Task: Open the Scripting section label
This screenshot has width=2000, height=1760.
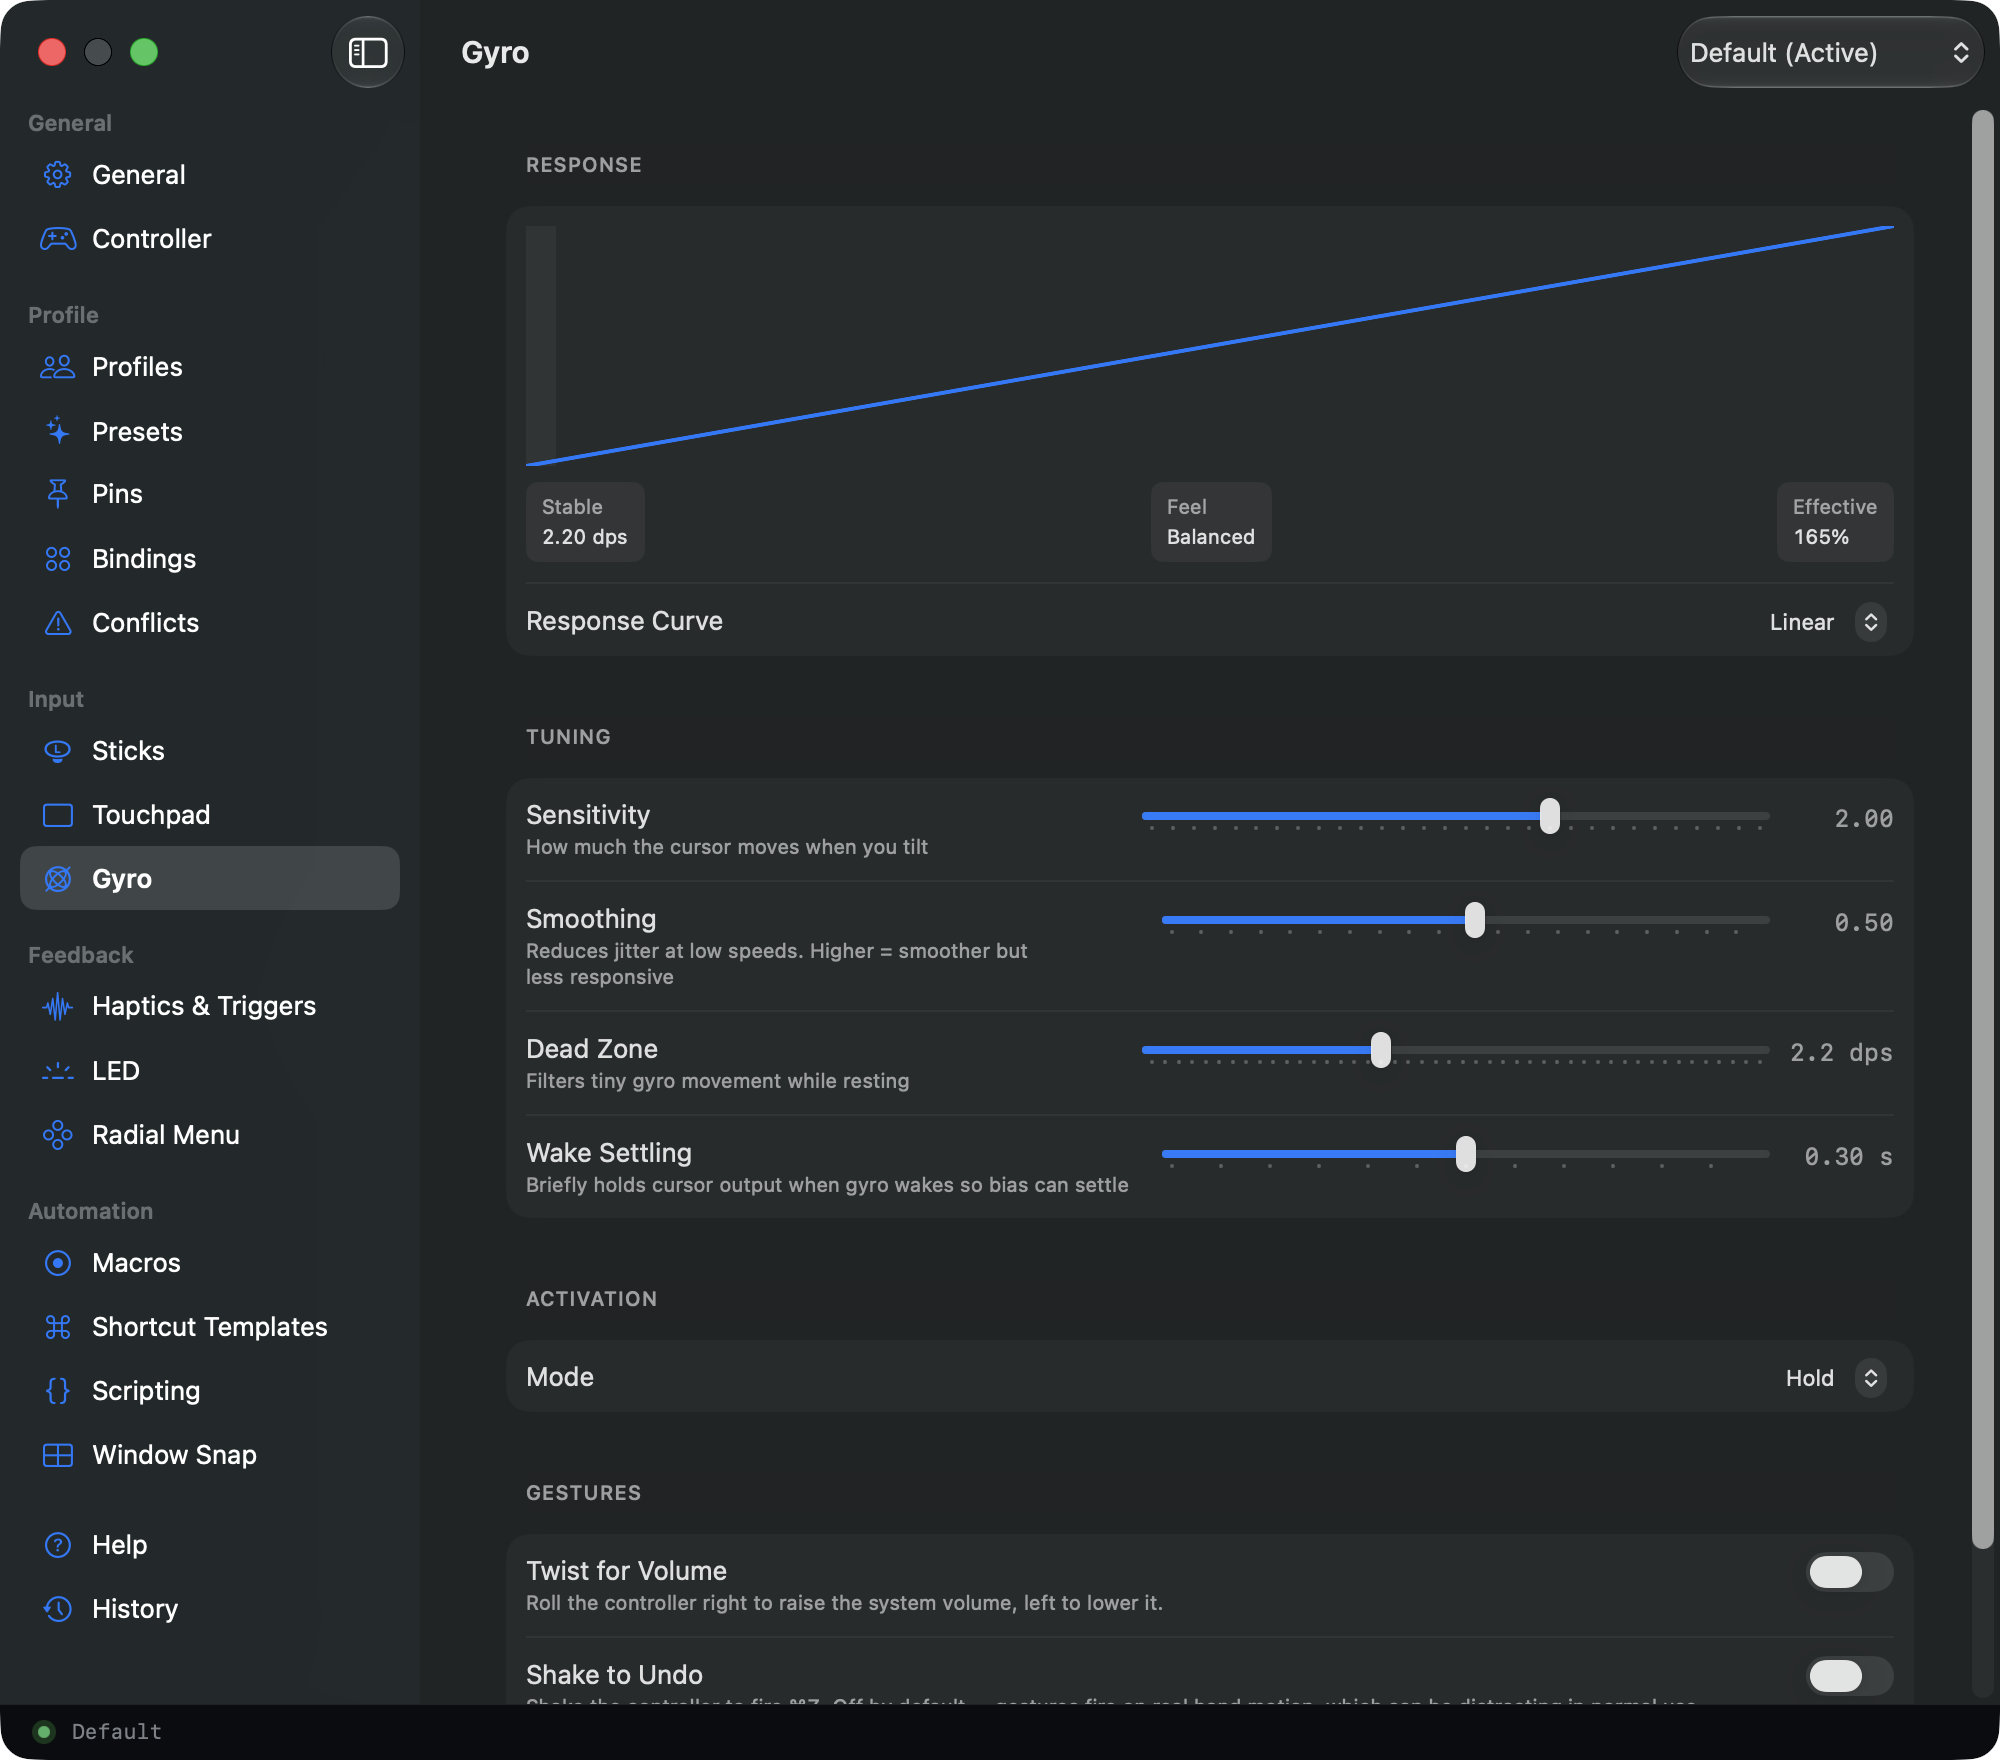Action: click(146, 1391)
